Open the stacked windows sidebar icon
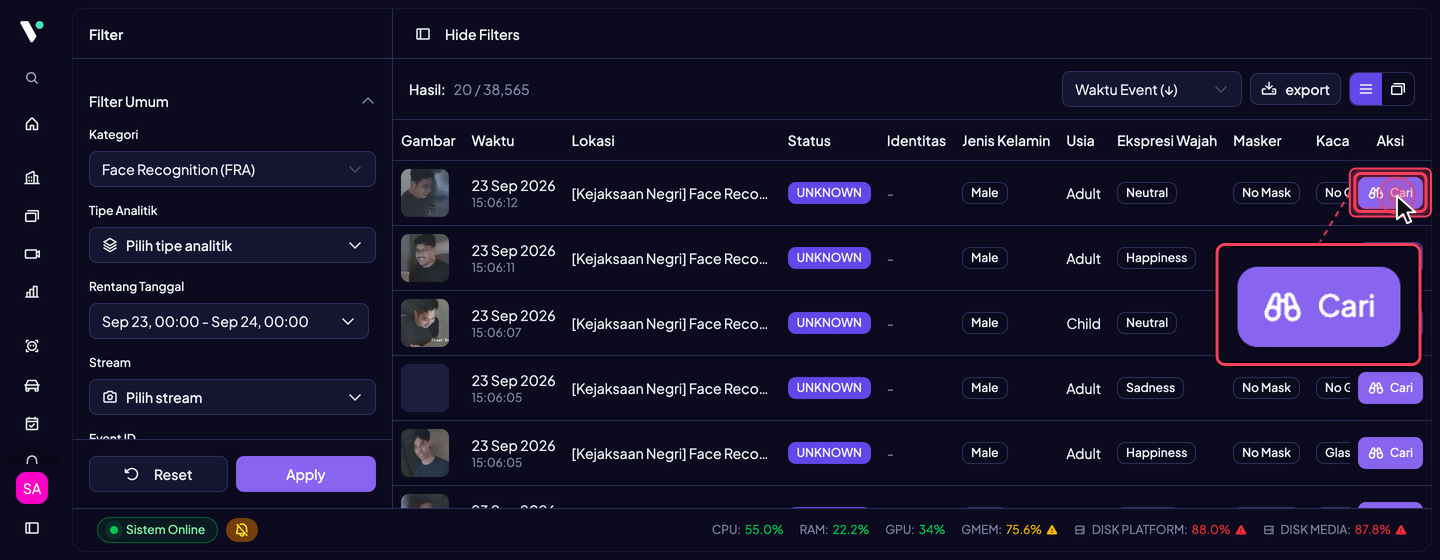The width and height of the screenshot is (1440, 560). point(32,216)
